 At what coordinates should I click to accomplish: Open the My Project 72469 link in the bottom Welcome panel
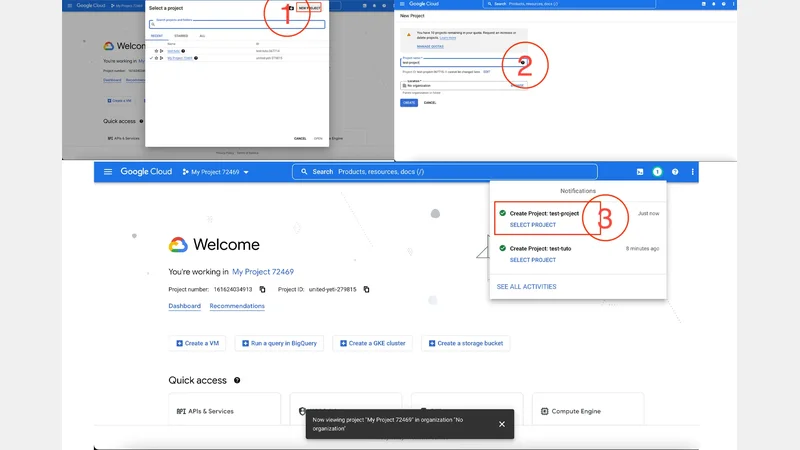coord(263,272)
